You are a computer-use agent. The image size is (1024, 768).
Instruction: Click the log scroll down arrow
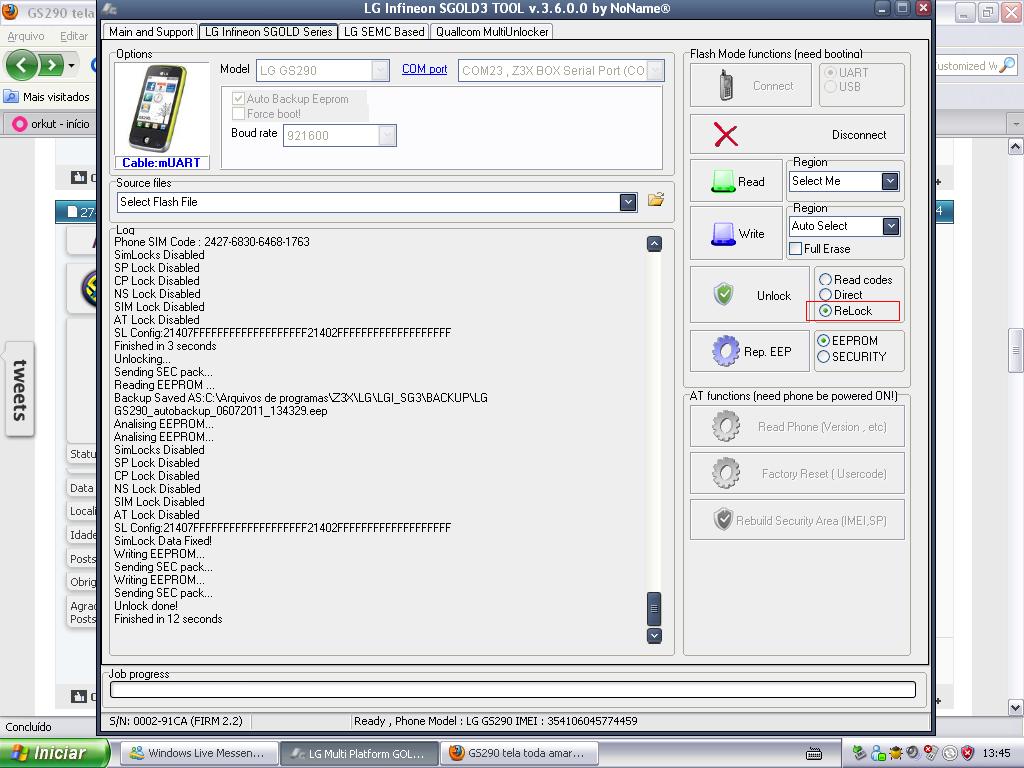(x=654, y=635)
